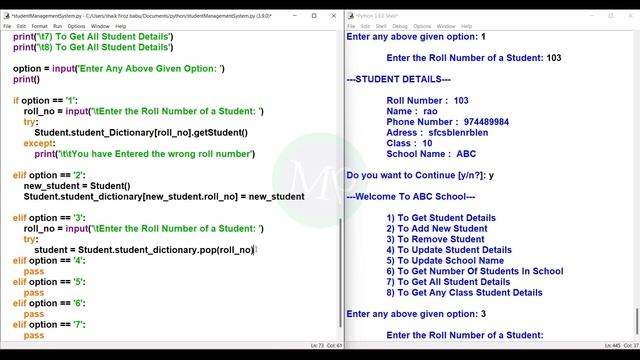Close the studentManagementSystem.py editor window
Screen dimensions: 640x360
click(x=333, y=16)
